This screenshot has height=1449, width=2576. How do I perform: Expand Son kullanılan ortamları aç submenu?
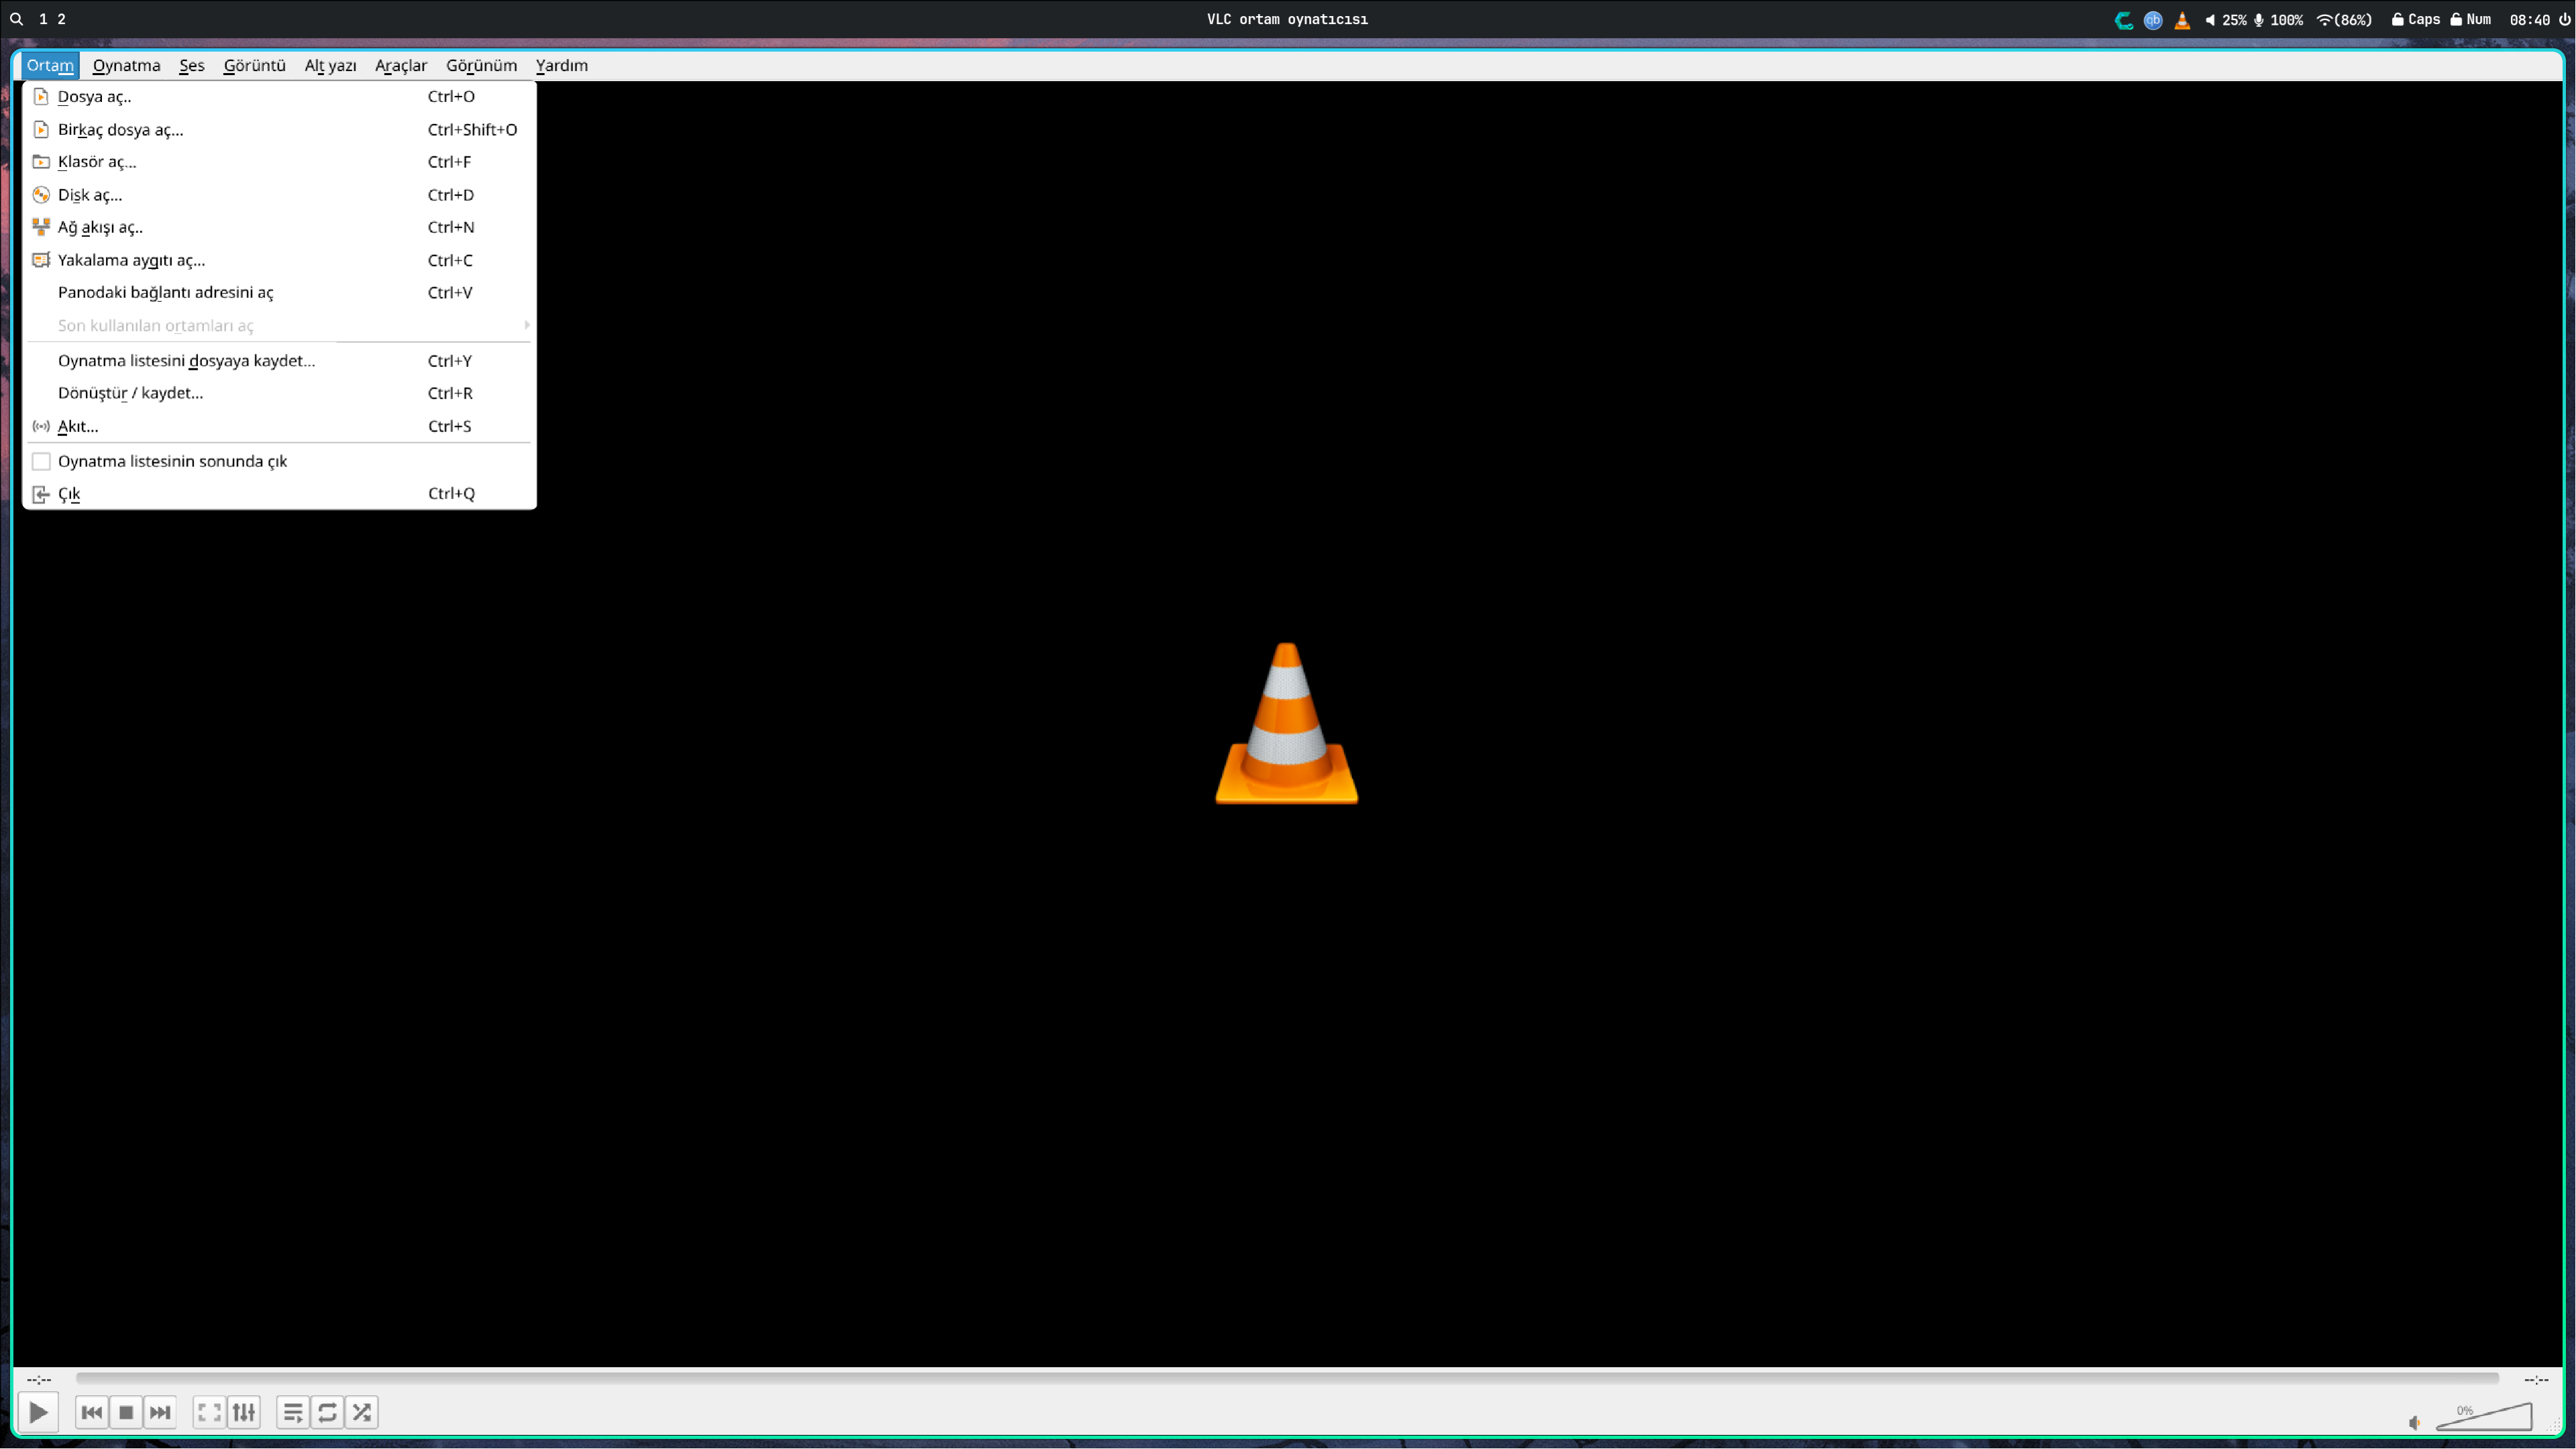(279, 325)
